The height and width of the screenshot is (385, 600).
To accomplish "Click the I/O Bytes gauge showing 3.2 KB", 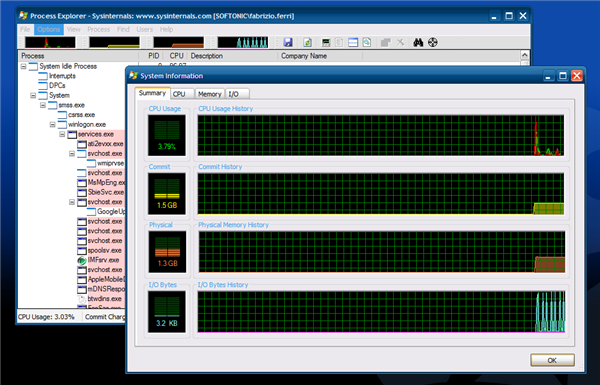I will 167,312.
